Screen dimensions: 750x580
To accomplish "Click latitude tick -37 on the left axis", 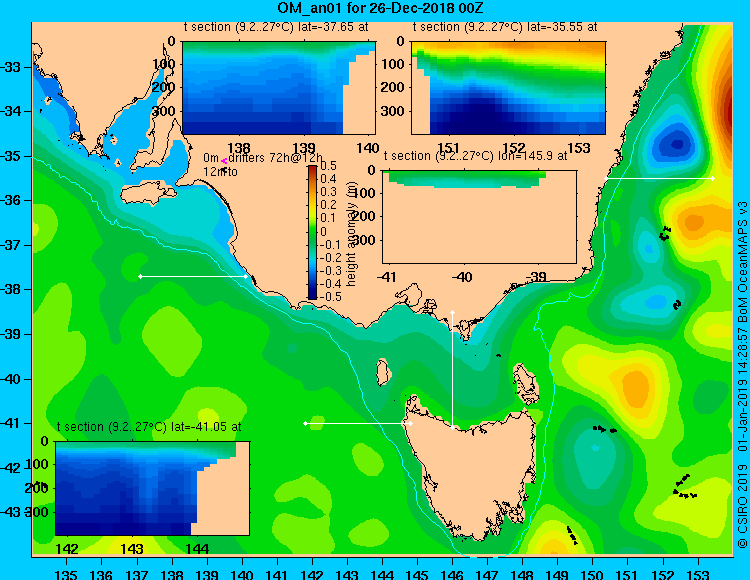I will tap(11, 245).
